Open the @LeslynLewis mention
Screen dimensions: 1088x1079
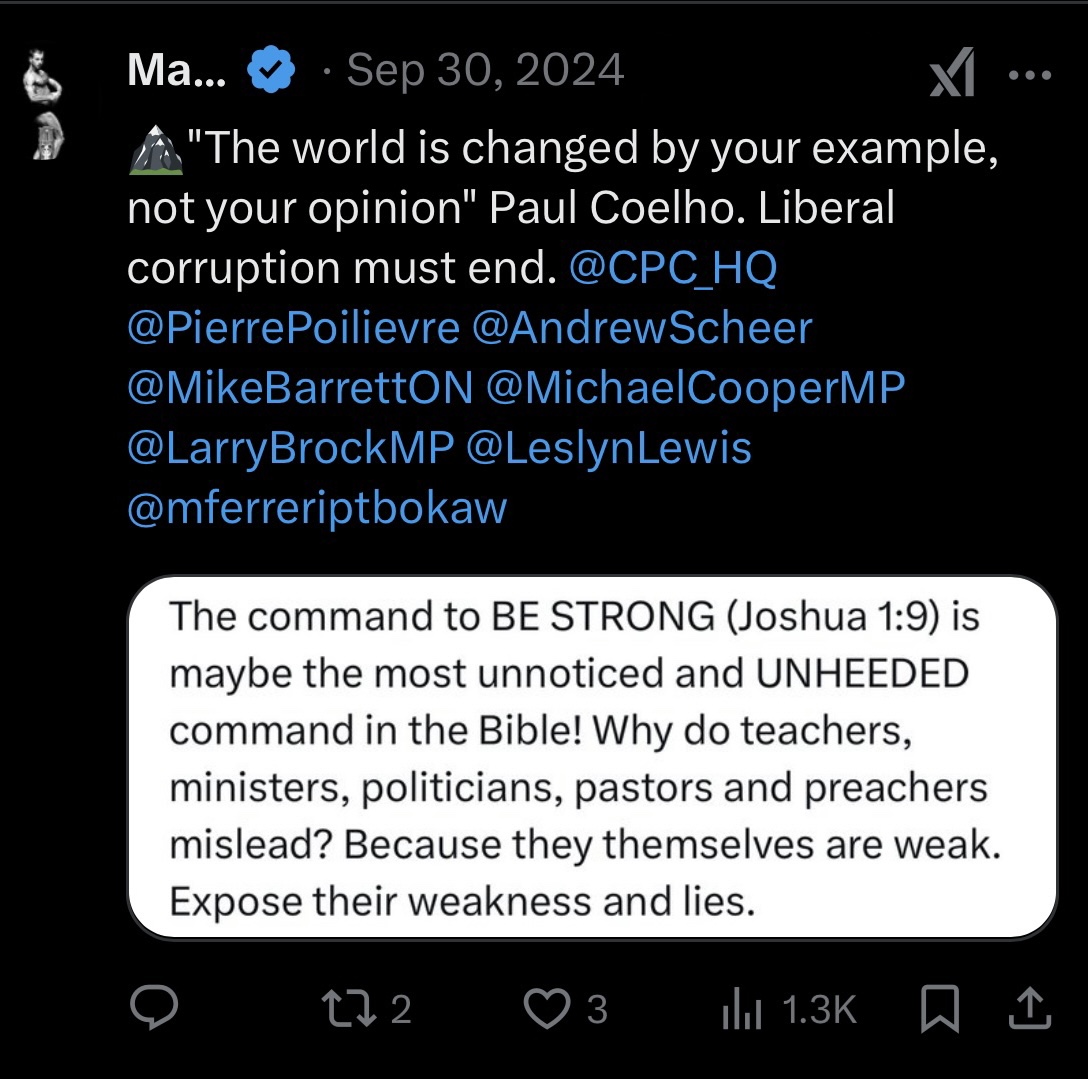608,448
